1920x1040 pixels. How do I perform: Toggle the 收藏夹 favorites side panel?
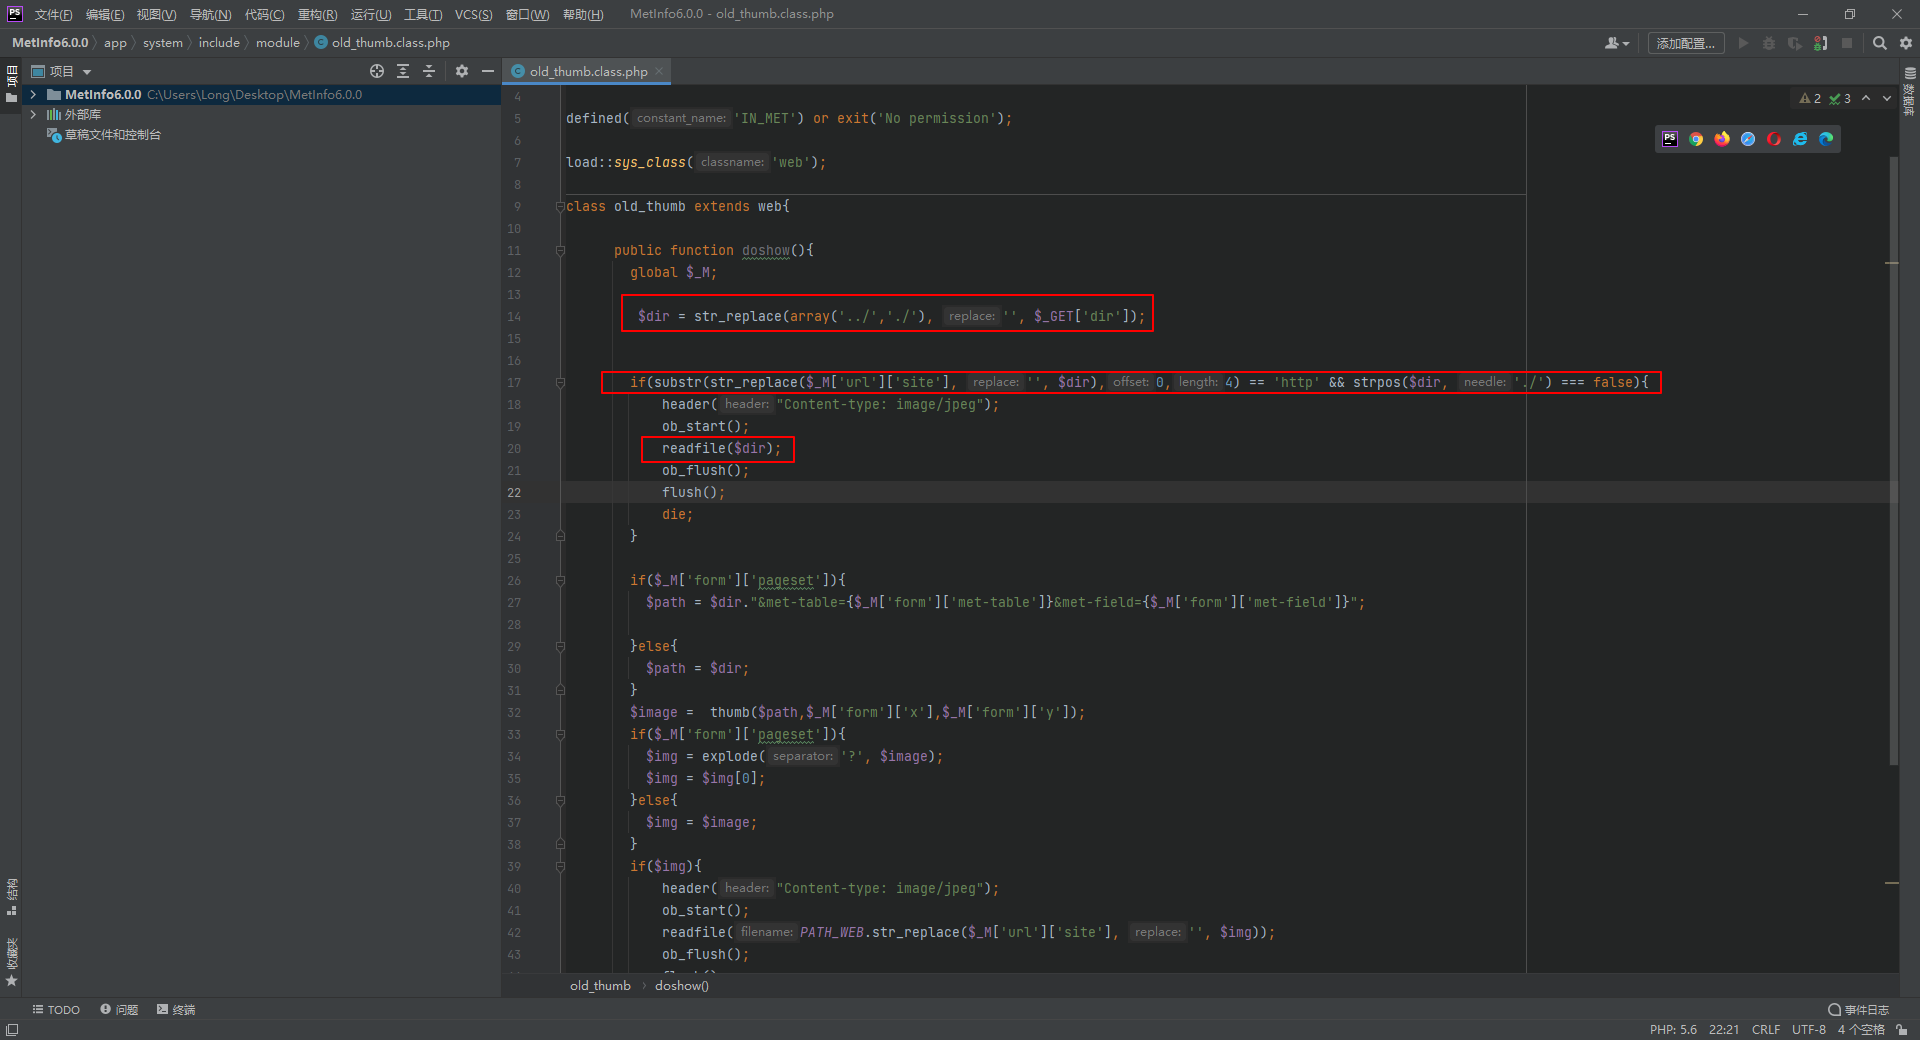pos(12,963)
